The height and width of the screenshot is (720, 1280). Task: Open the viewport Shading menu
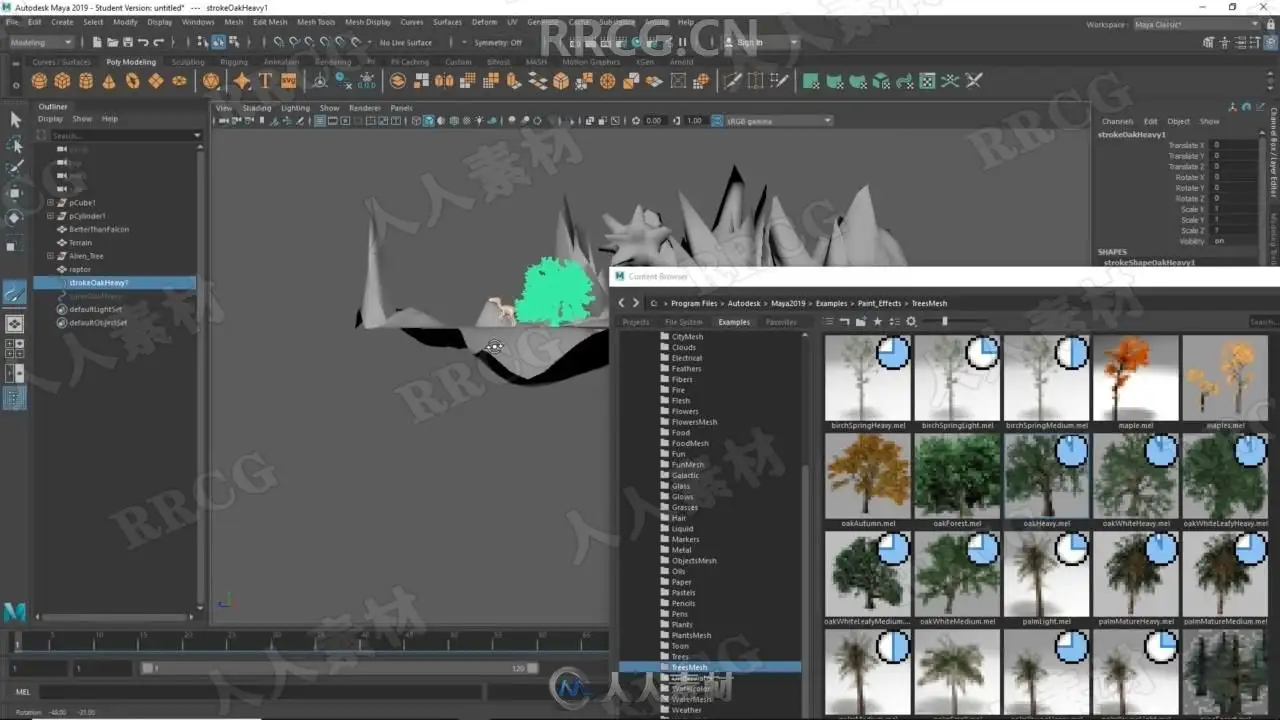coord(257,108)
